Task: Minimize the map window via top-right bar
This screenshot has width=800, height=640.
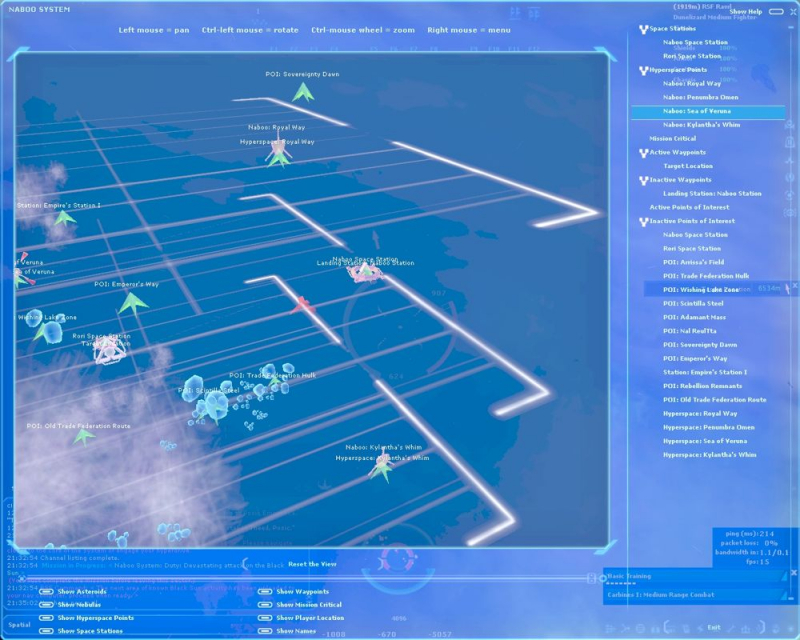Action: coord(776,12)
